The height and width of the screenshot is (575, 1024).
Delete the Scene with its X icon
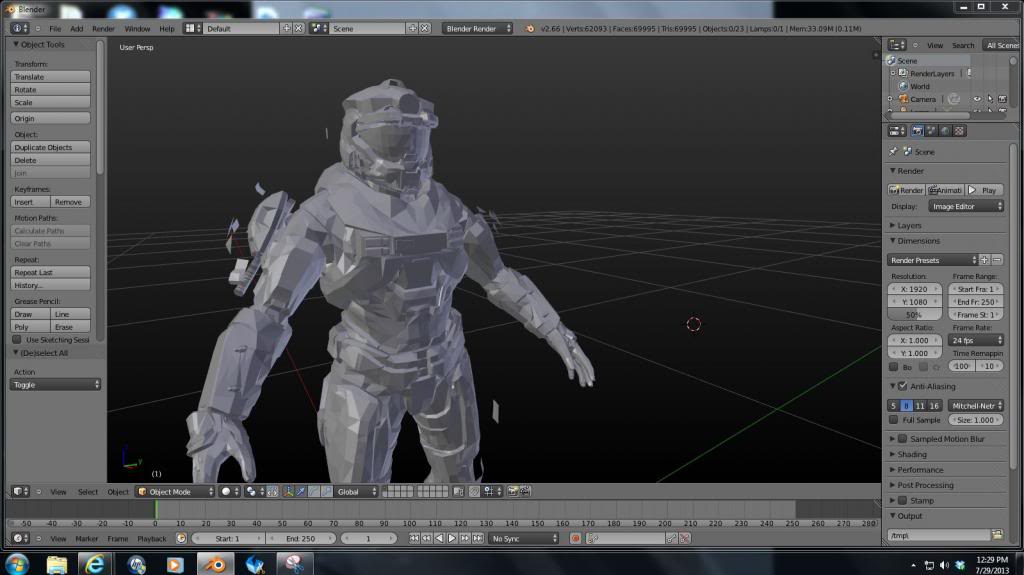point(424,29)
